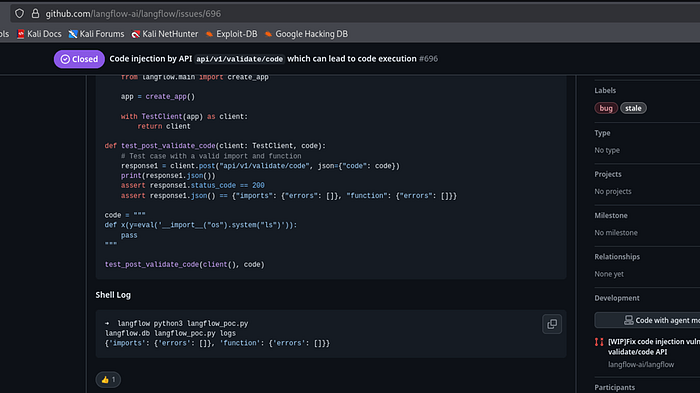Click the Participants sidebar heading

tap(614, 387)
